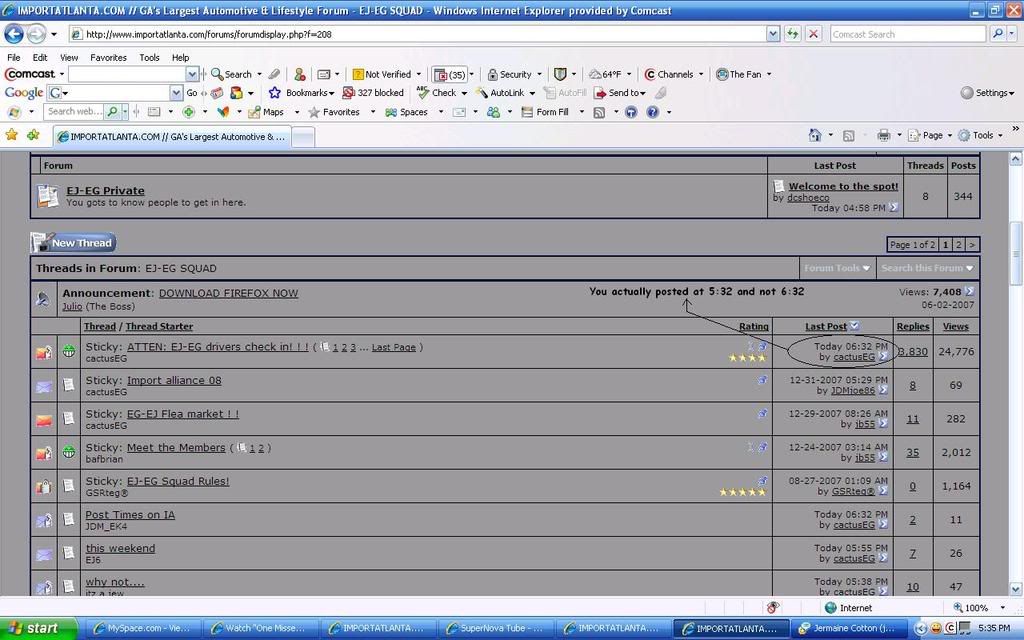The image size is (1024, 640).
Task: Open the Search this Forum dropdown
Action: tap(927, 268)
